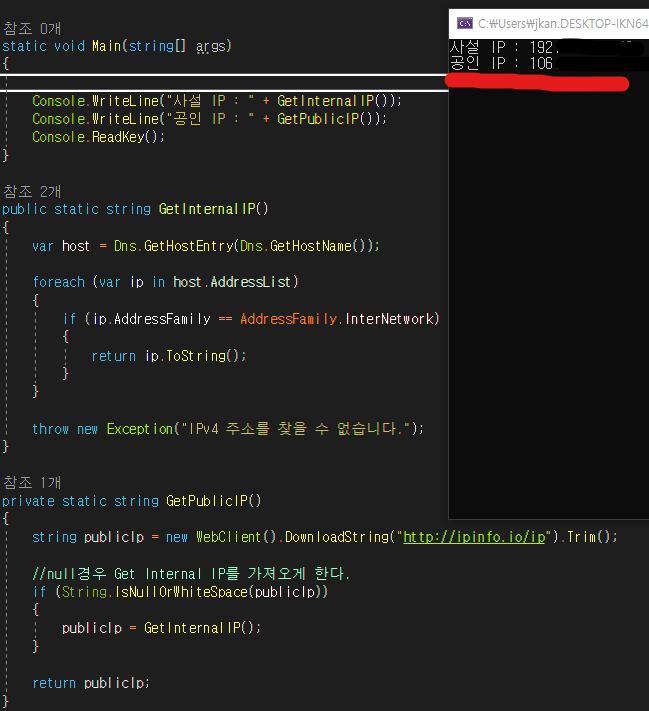Click the '공인 IP : 106' console output line
This screenshot has height=711, width=649.
pyautogui.click(x=501, y=63)
